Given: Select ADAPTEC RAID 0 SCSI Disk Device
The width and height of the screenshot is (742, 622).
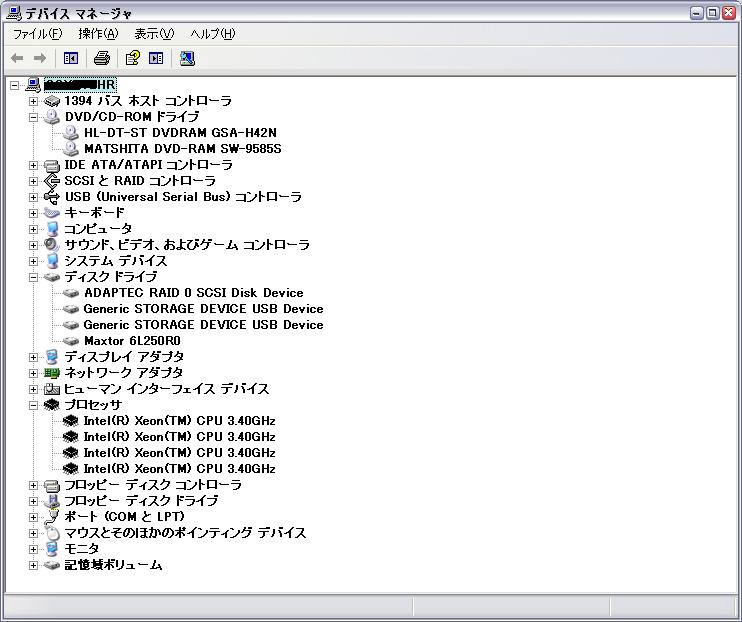Looking at the screenshot, I should coord(193,293).
